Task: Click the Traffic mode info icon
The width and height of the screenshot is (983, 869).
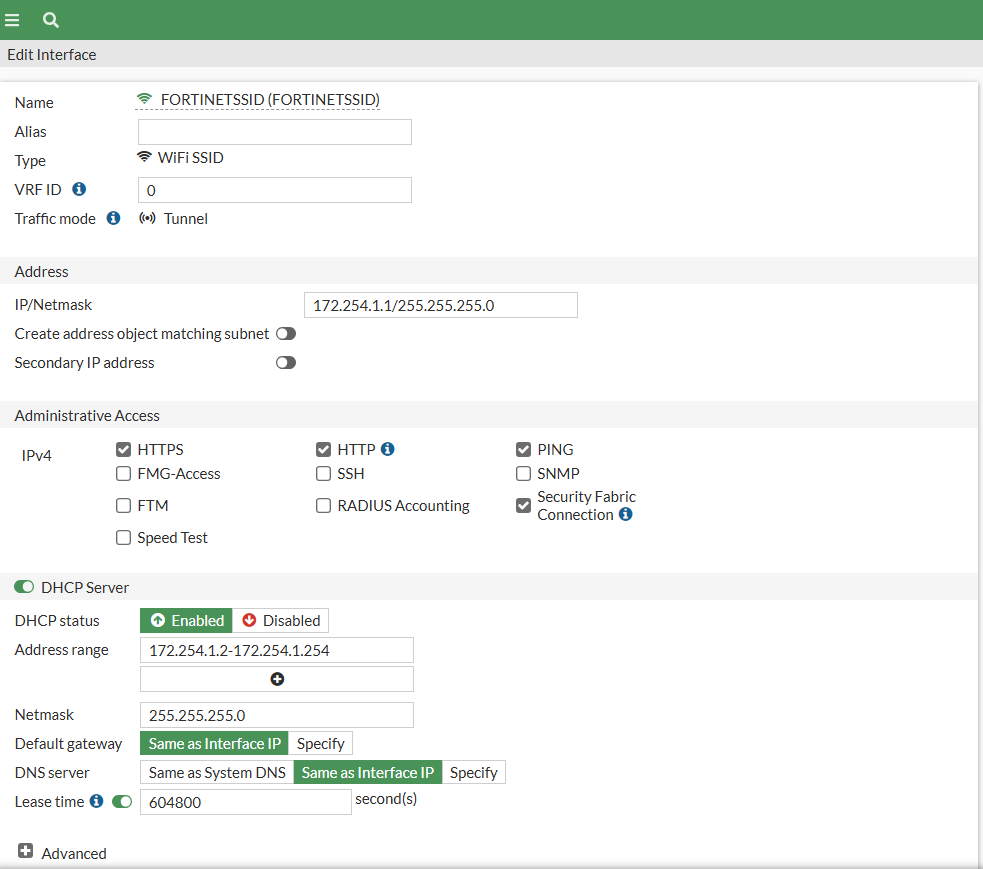Action: click(x=113, y=218)
